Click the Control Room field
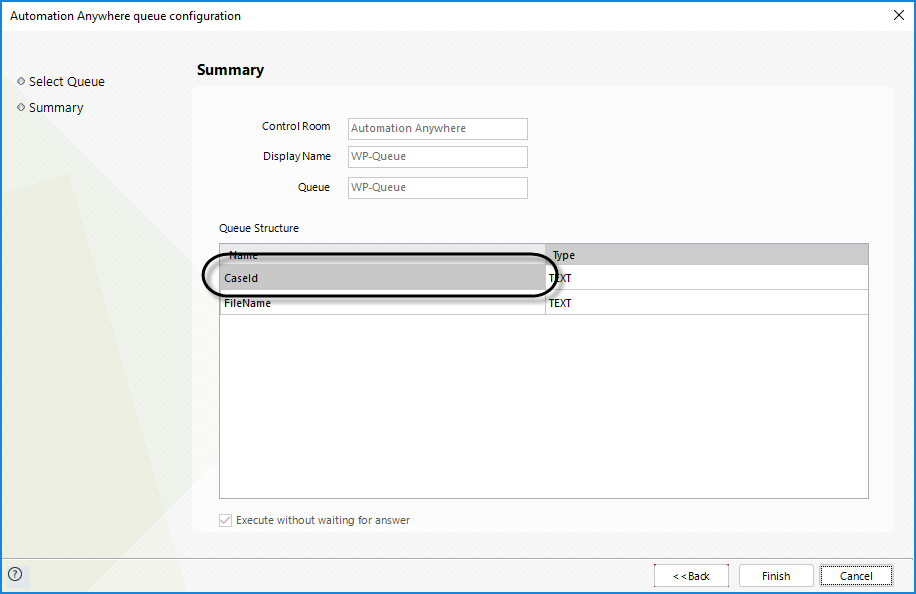 point(438,128)
